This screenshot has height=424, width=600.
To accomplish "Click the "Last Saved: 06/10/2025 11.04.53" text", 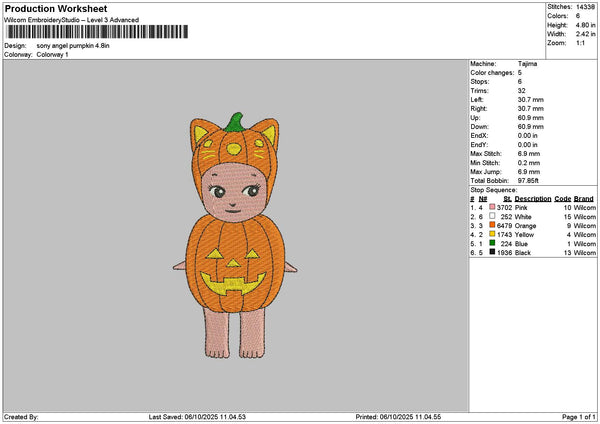I will [x=197, y=417].
